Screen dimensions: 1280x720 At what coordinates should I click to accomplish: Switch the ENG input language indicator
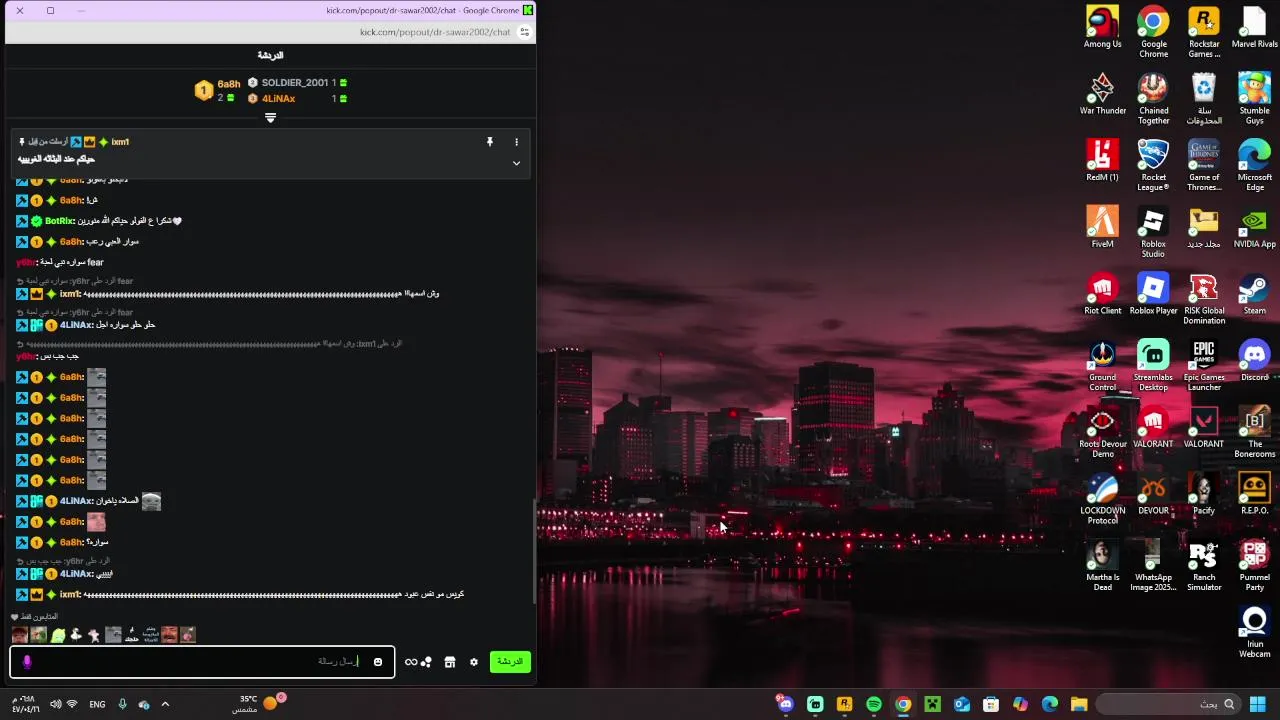(97, 704)
